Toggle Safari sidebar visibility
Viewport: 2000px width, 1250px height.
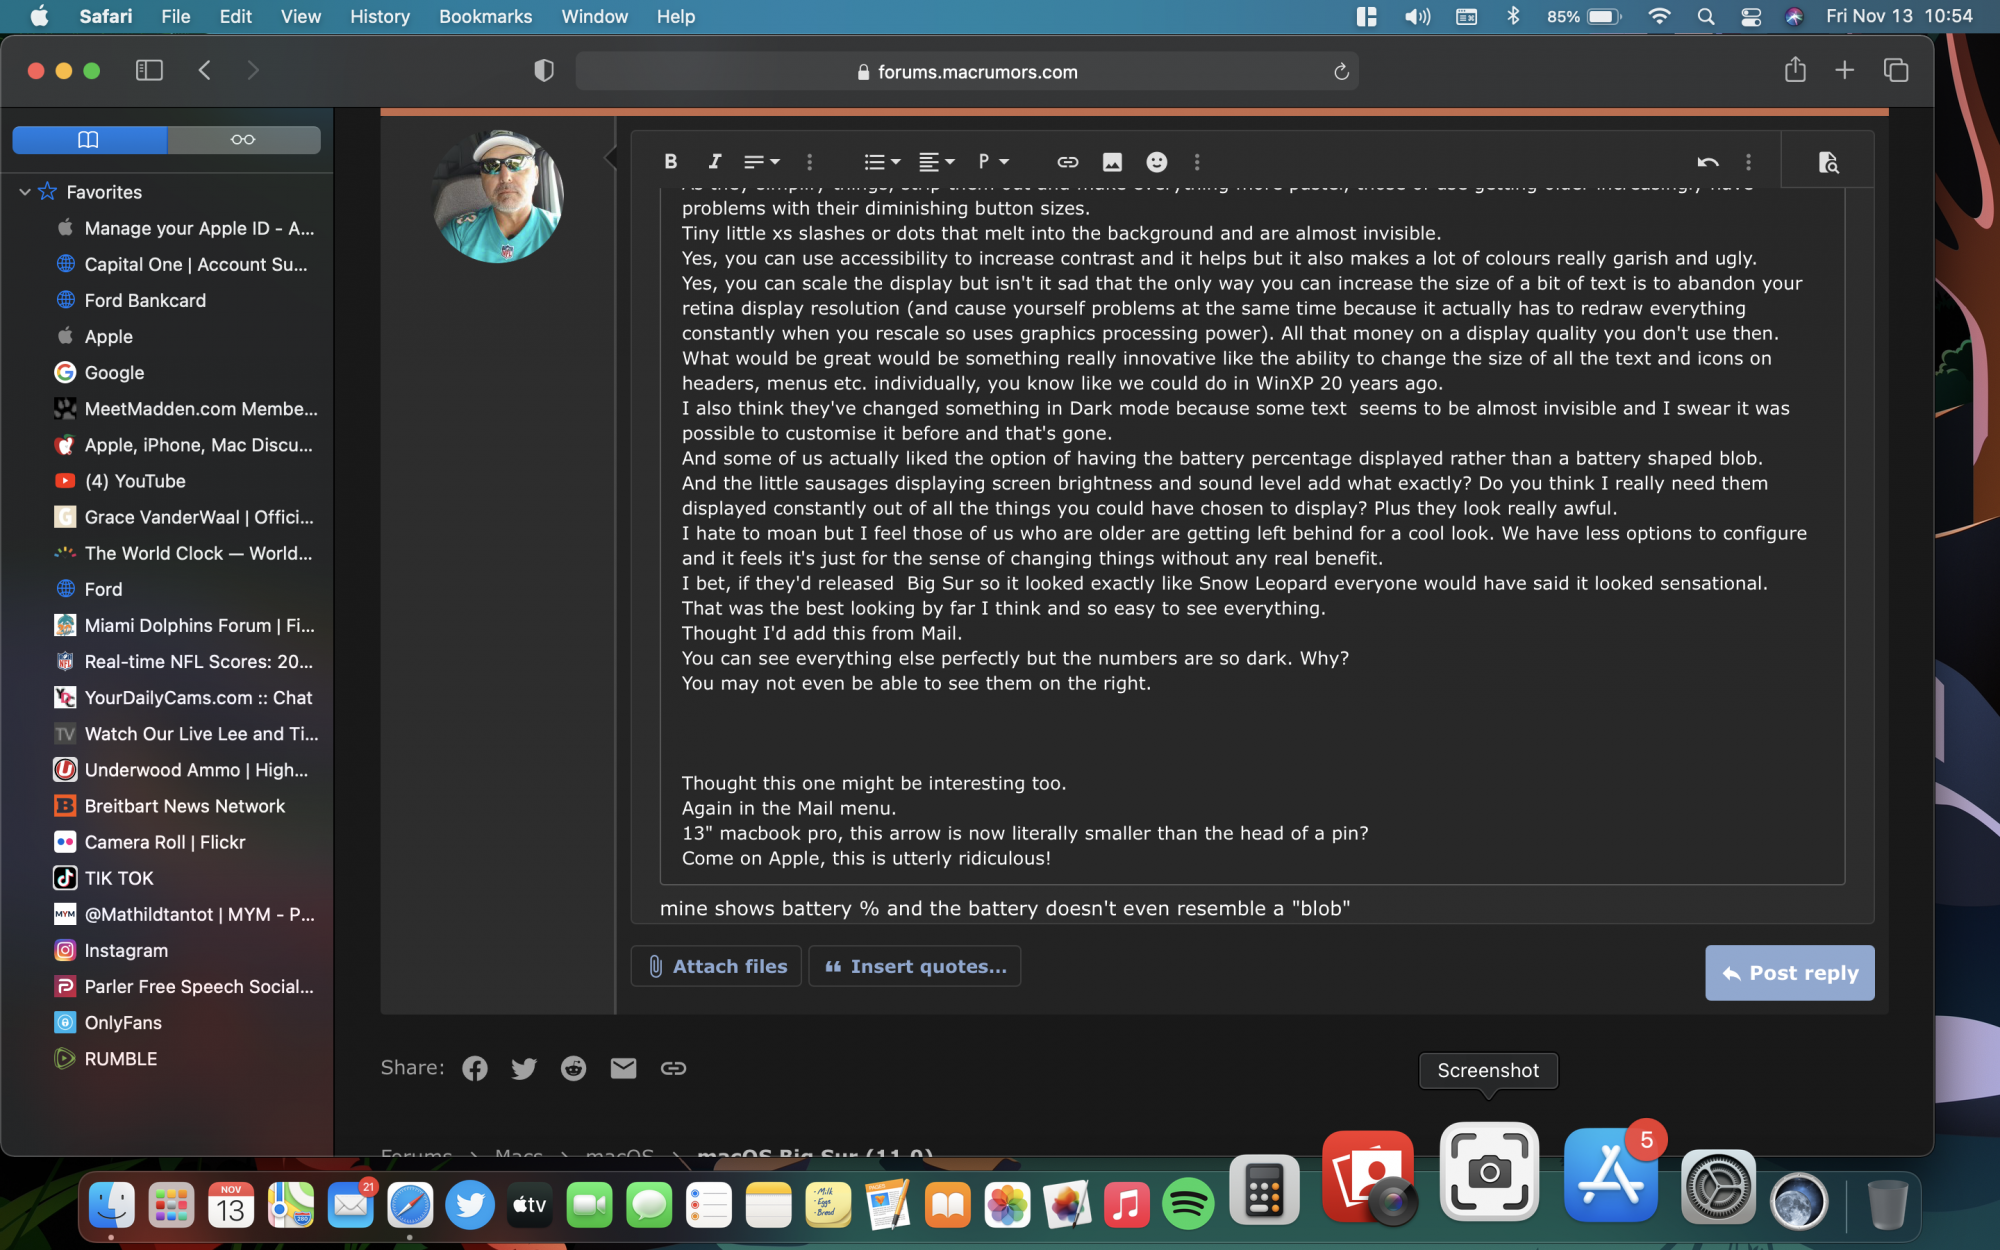click(x=149, y=70)
